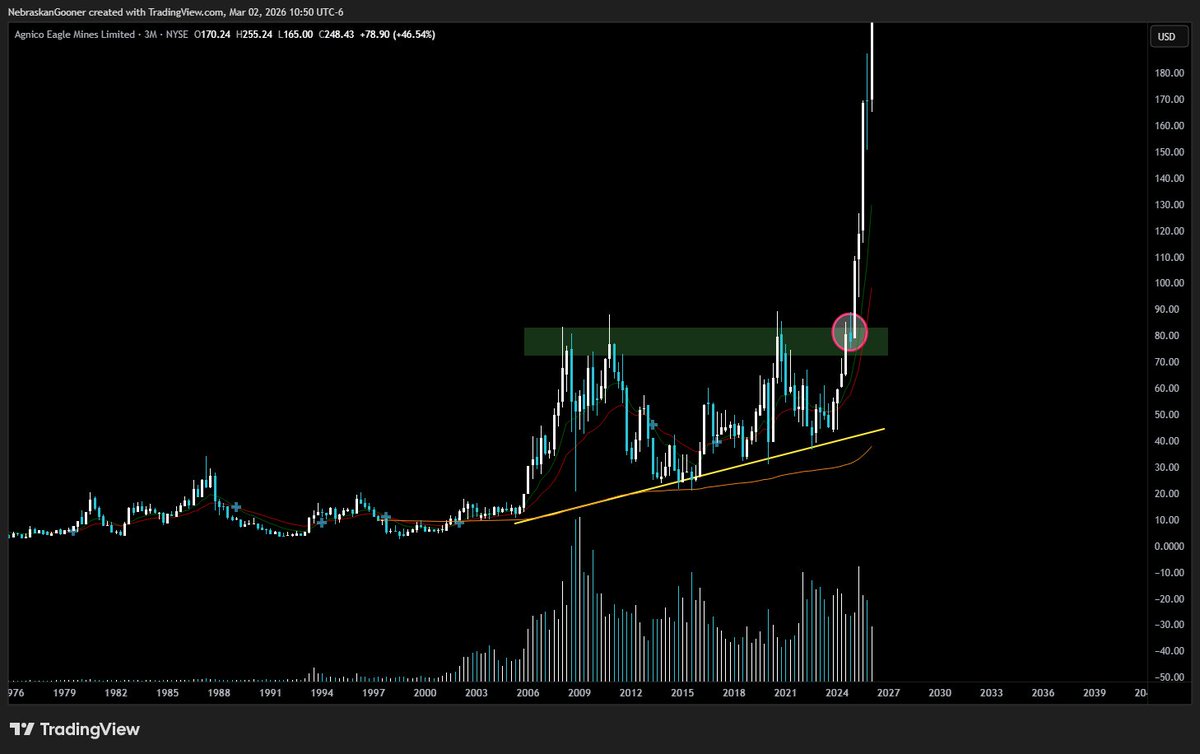Viewport: 1200px width, 754px height.
Task: Click the 90.00 price axis label
Action: pyautogui.click(x=1169, y=310)
